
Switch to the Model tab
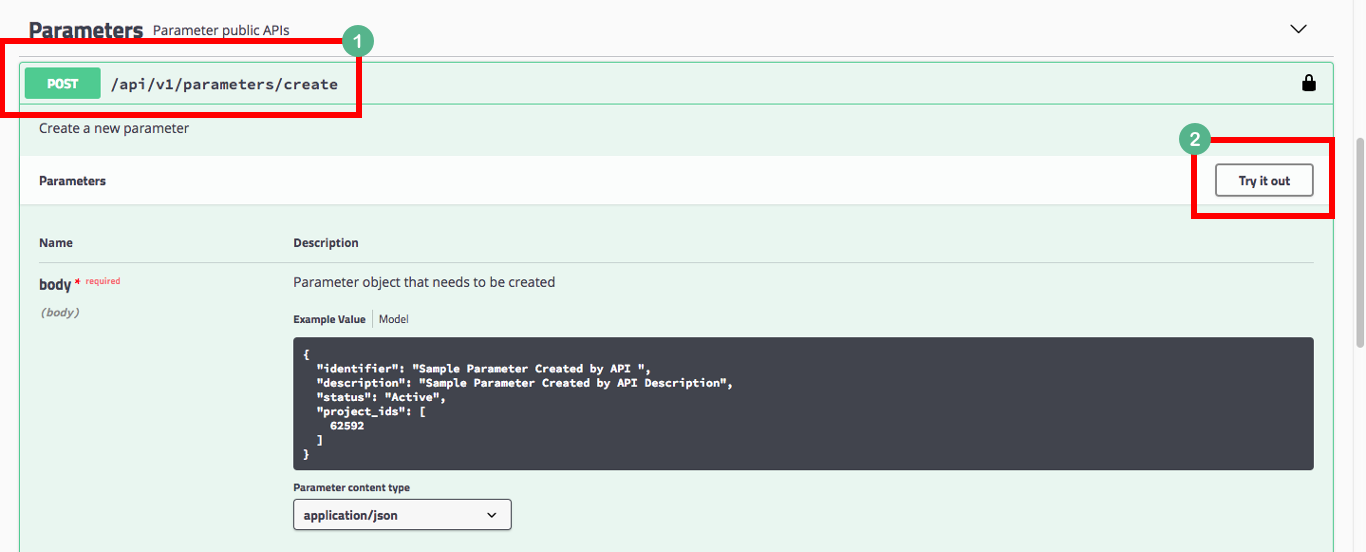393,319
